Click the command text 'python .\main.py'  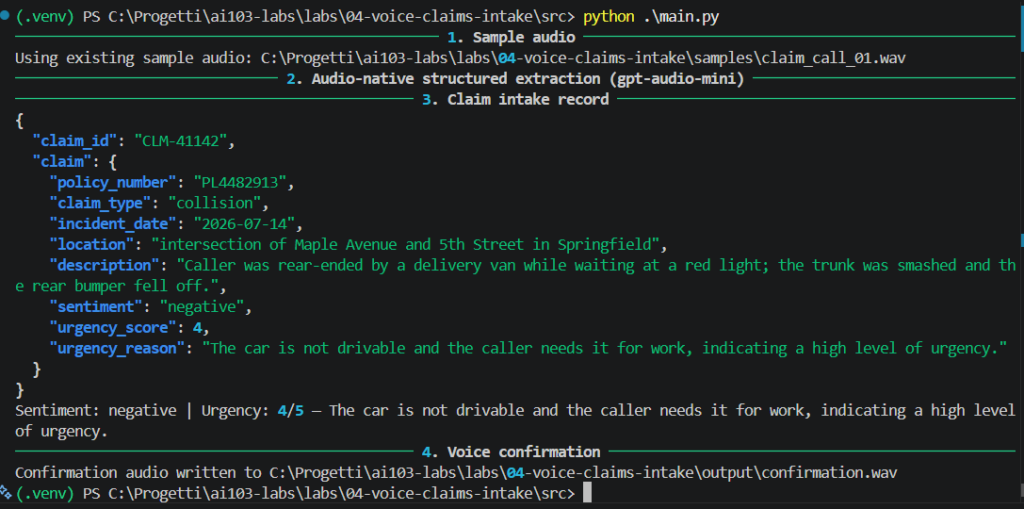pos(651,17)
